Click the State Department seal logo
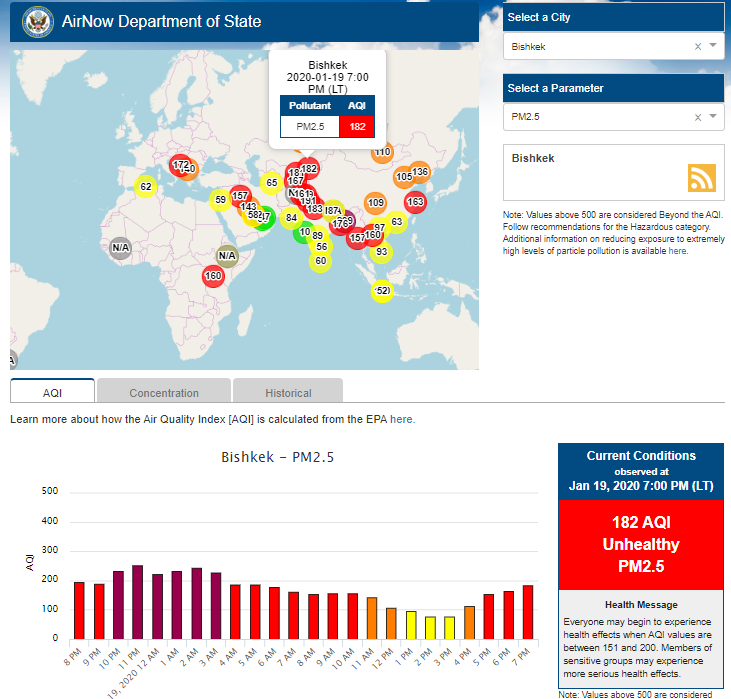The width and height of the screenshot is (731, 699). [x=37, y=22]
